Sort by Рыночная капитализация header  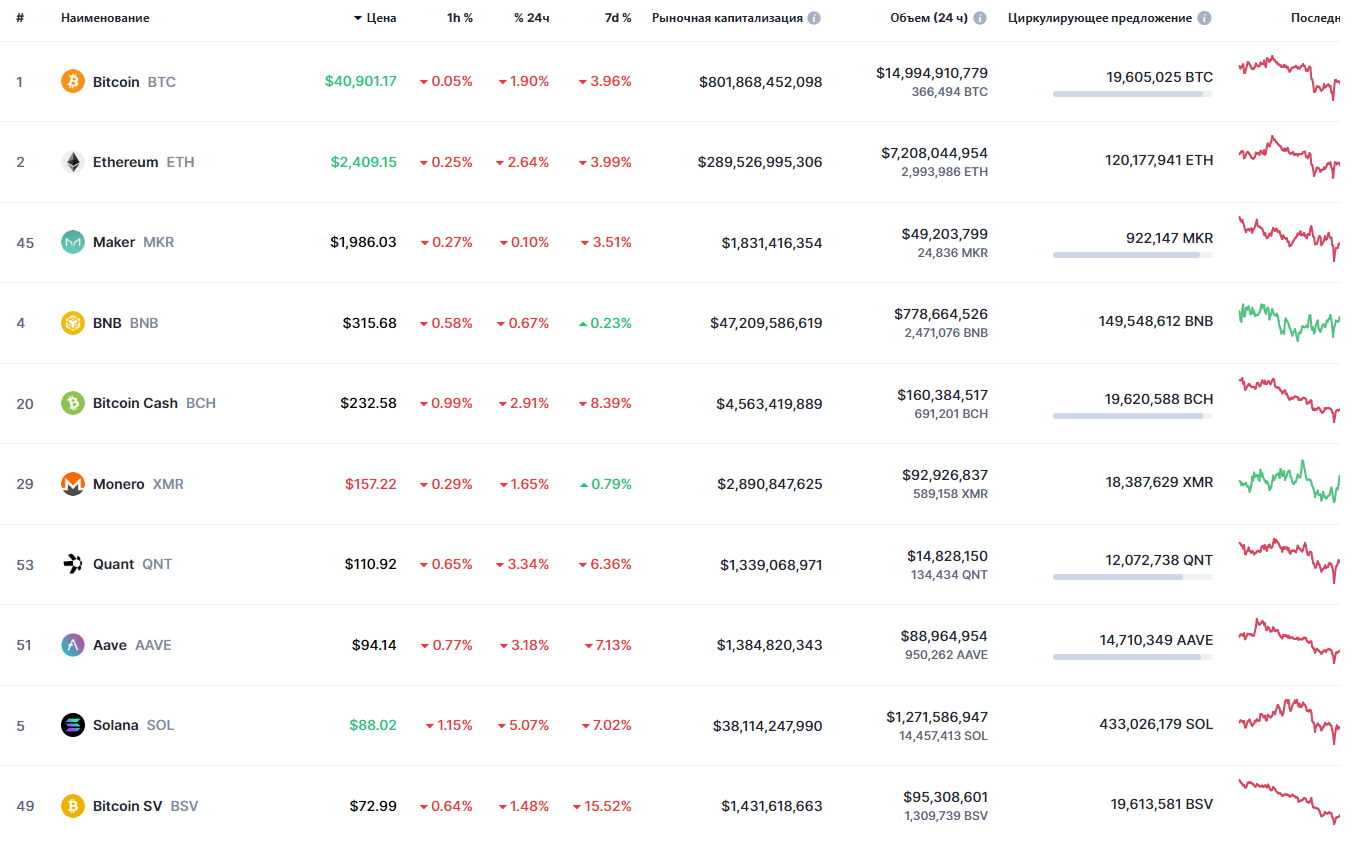tap(727, 18)
